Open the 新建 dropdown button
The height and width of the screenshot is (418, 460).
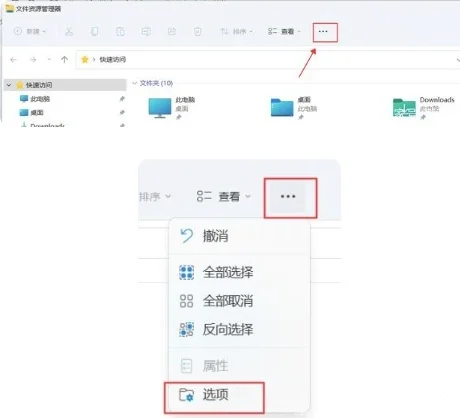click(x=30, y=31)
